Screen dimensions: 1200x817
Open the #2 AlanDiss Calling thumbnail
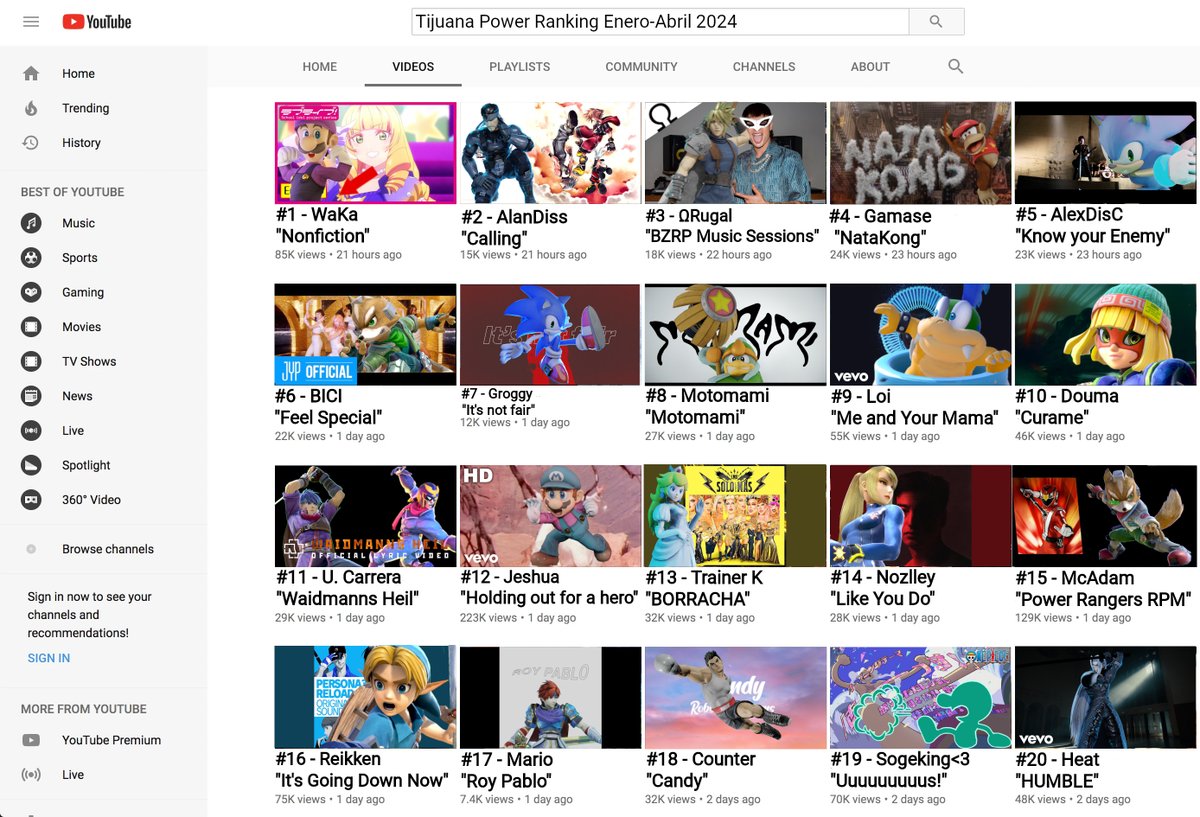[x=549, y=152]
